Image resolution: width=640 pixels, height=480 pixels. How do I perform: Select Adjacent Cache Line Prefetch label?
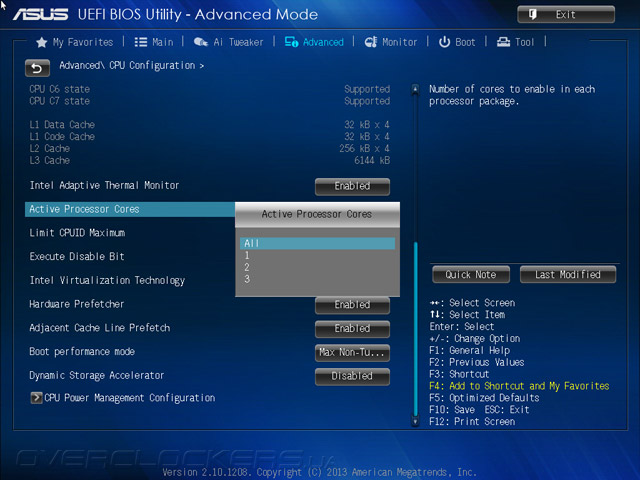coord(100,328)
